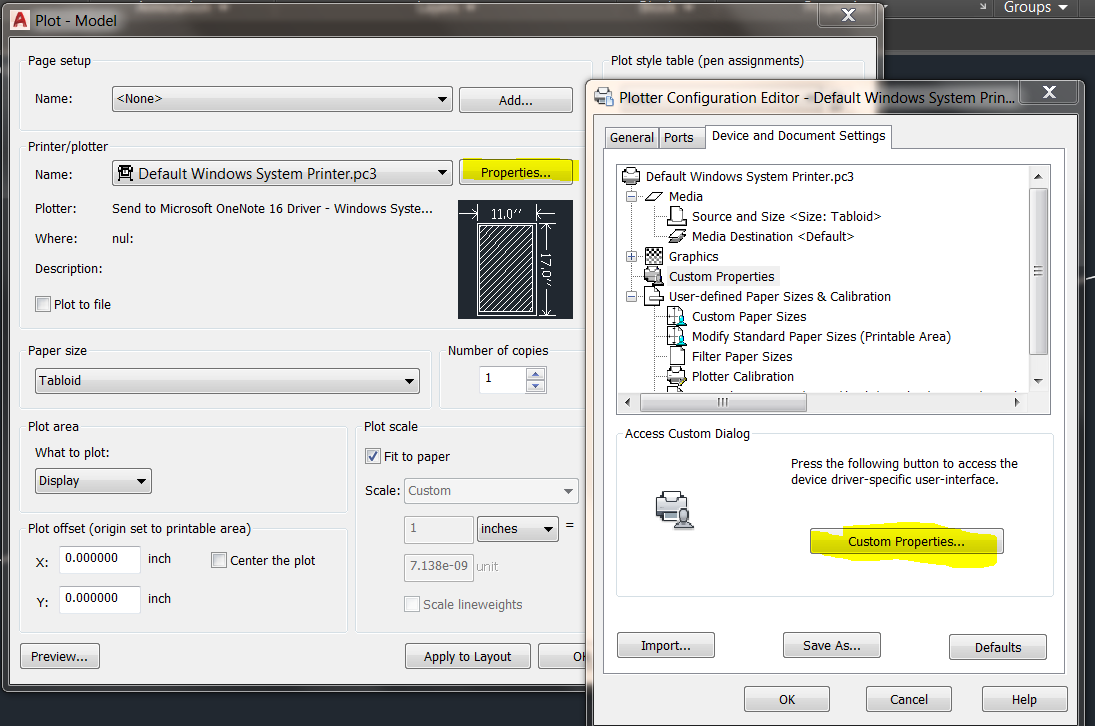Open the Scale Custom dropdown
The width and height of the screenshot is (1095, 726).
[492, 491]
